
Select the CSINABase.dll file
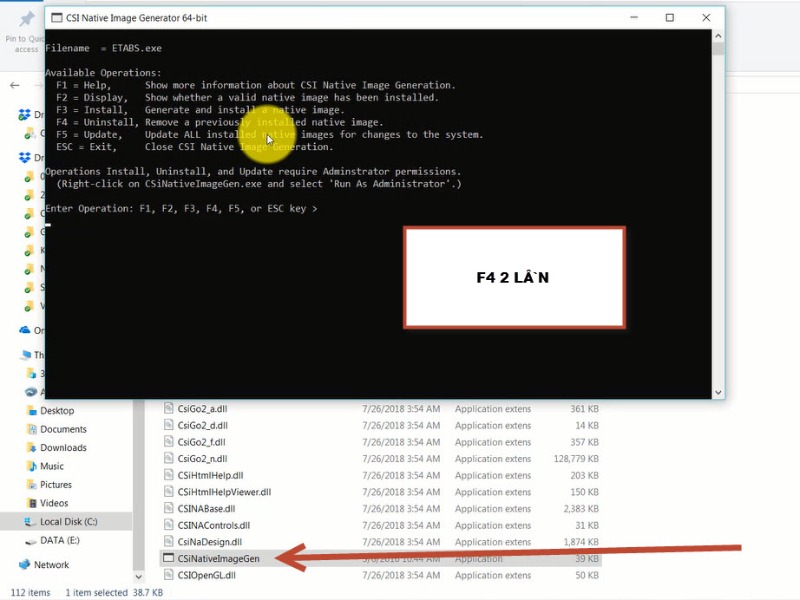pos(208,509)
